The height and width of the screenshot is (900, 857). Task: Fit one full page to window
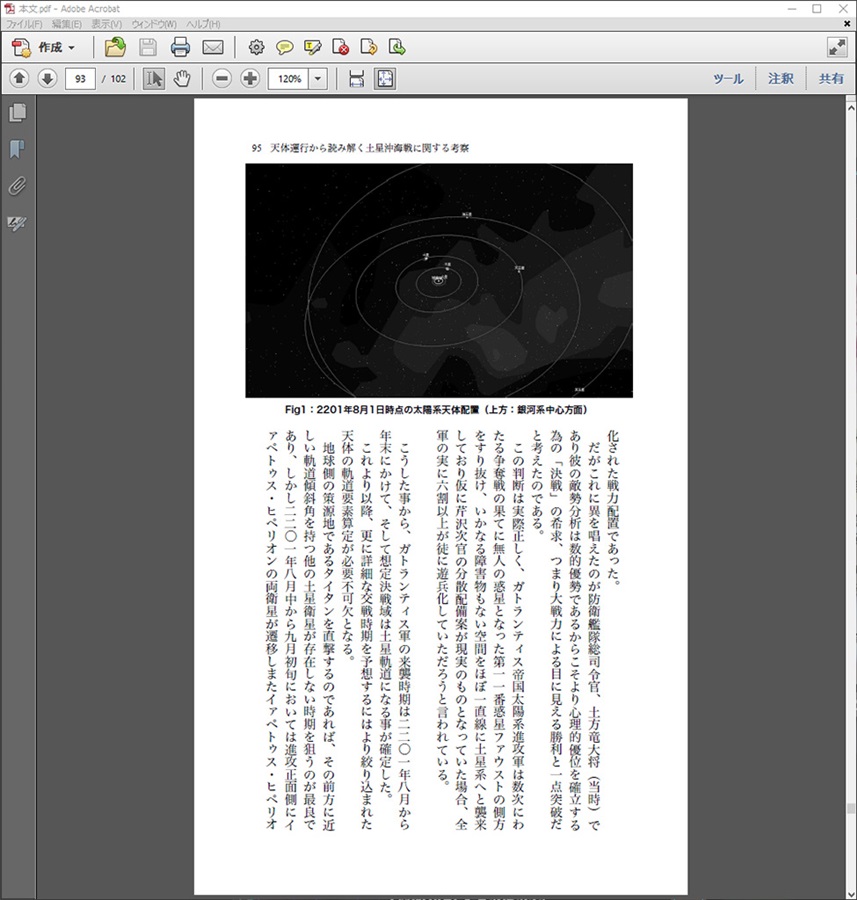[x=385, y=79]
